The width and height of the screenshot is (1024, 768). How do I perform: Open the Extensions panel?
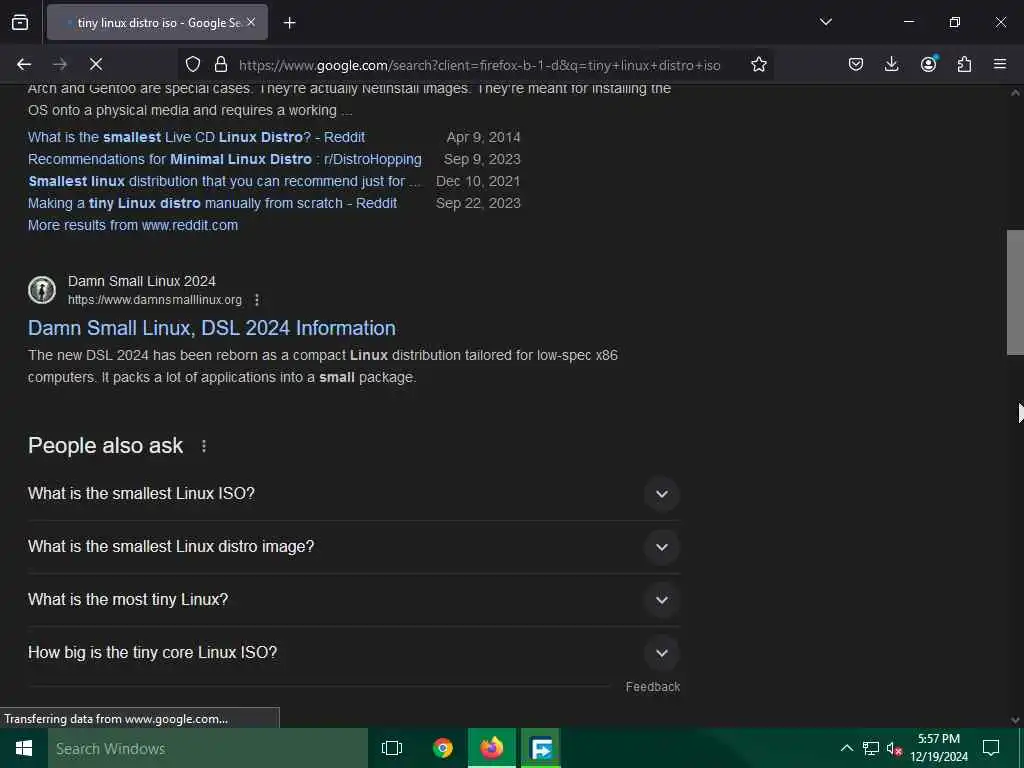pyautogui.click(x=964, y=64)
